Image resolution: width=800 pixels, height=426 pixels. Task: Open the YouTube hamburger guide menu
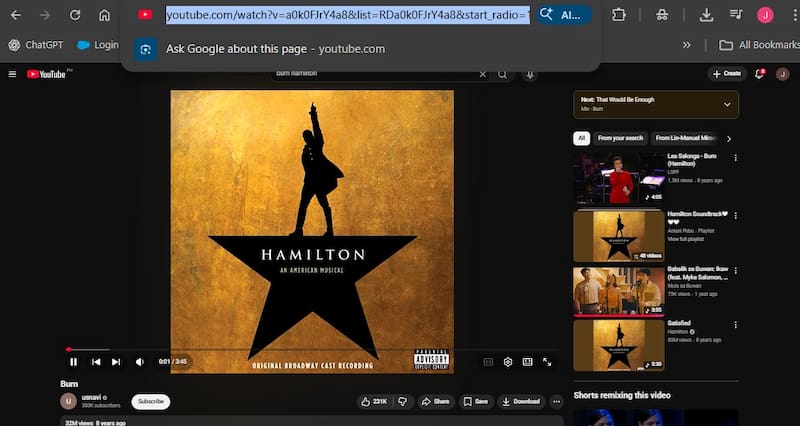pyautogui.click(x=12, y=74)
